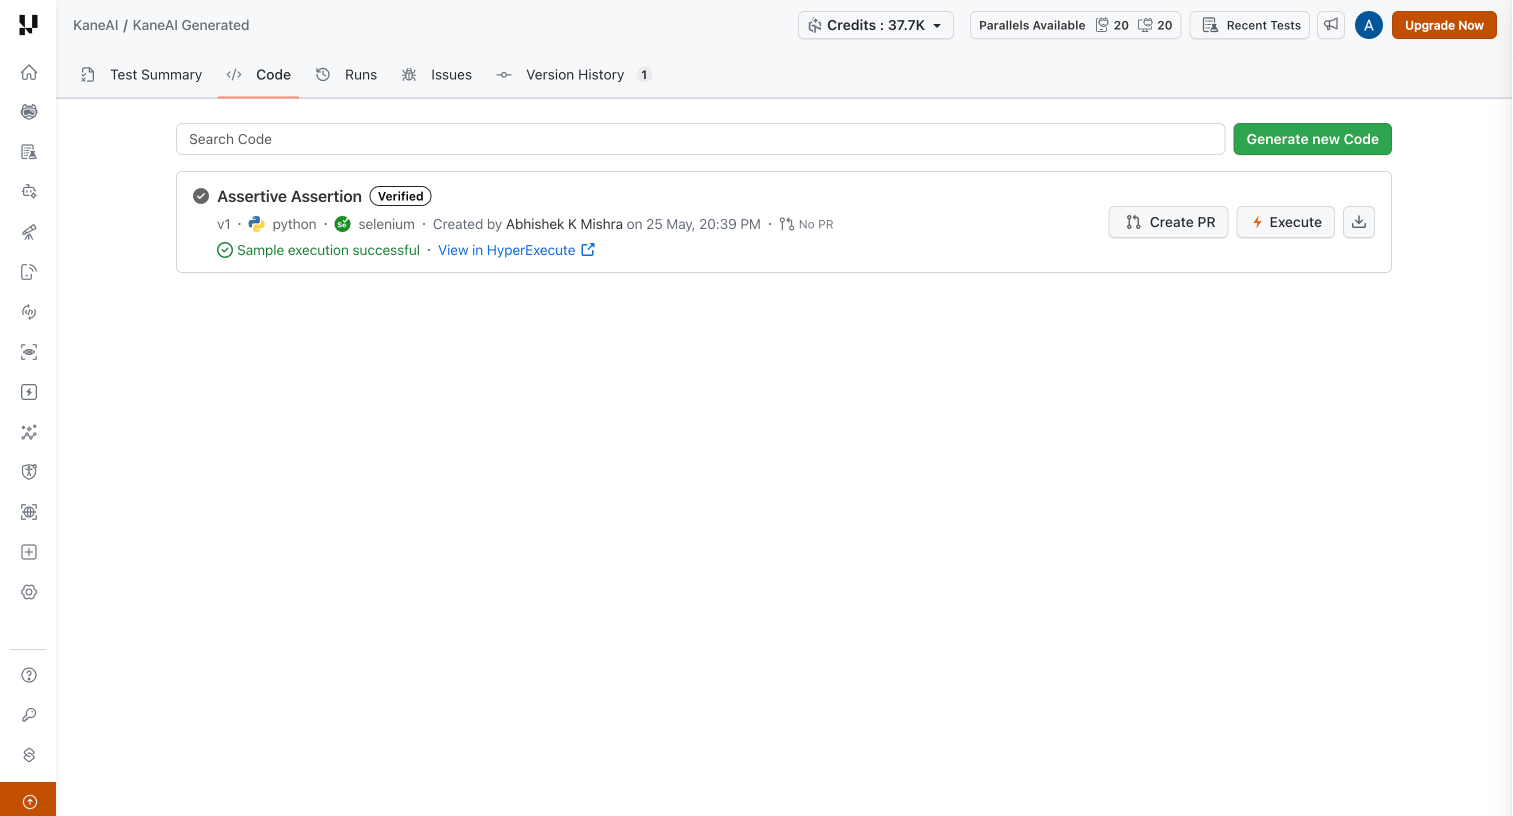Click the Sample execution successful status

pos(319,250)
